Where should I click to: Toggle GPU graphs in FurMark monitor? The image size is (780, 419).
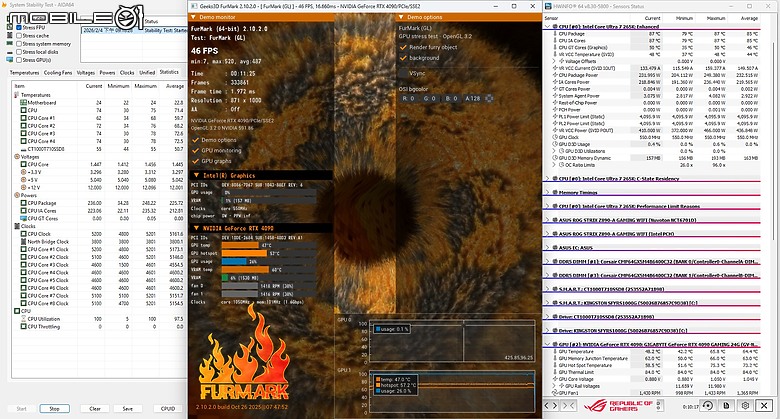[195, 161]
